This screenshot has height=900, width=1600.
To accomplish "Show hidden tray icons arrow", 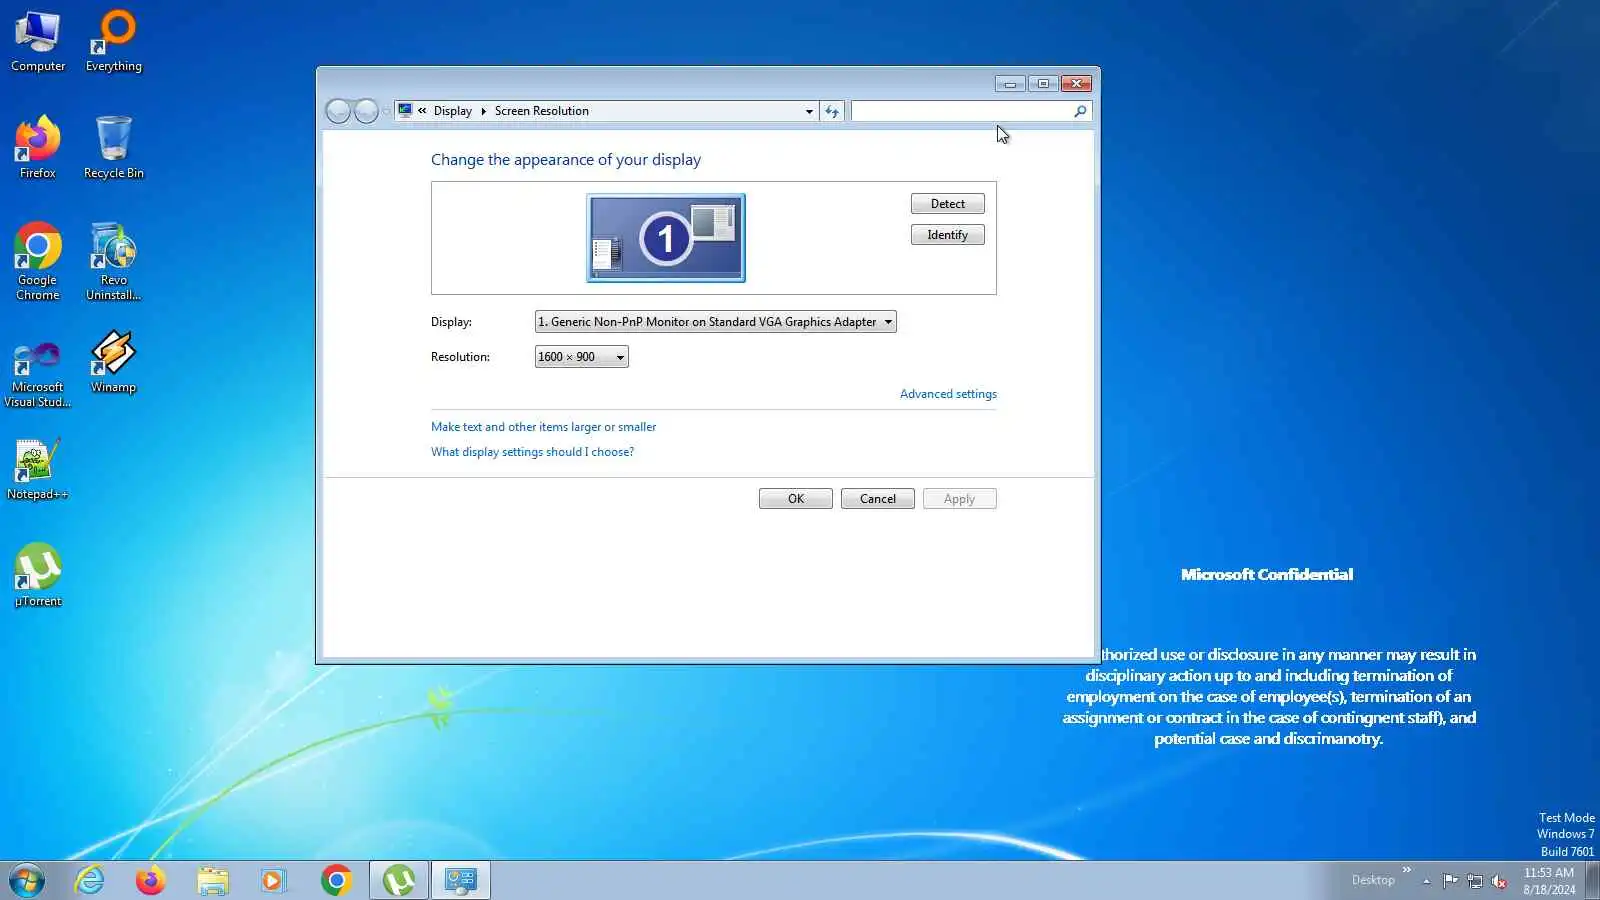I will click(1426, 881).
